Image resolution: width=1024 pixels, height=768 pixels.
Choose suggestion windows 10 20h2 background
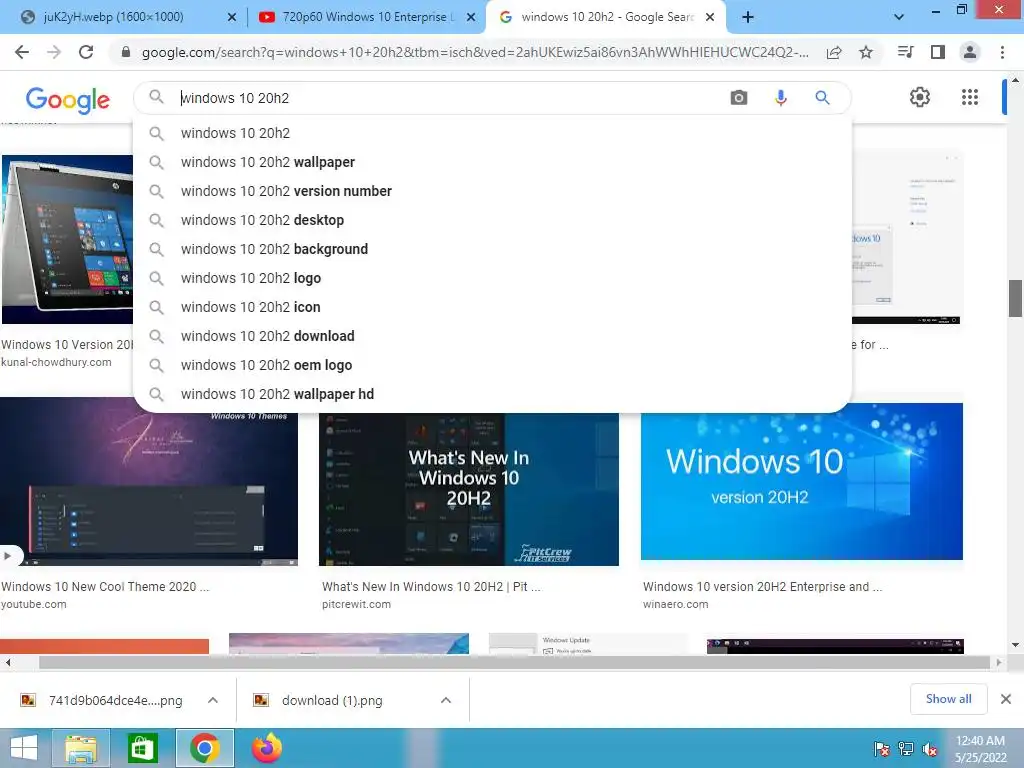[x=492, y=249]
